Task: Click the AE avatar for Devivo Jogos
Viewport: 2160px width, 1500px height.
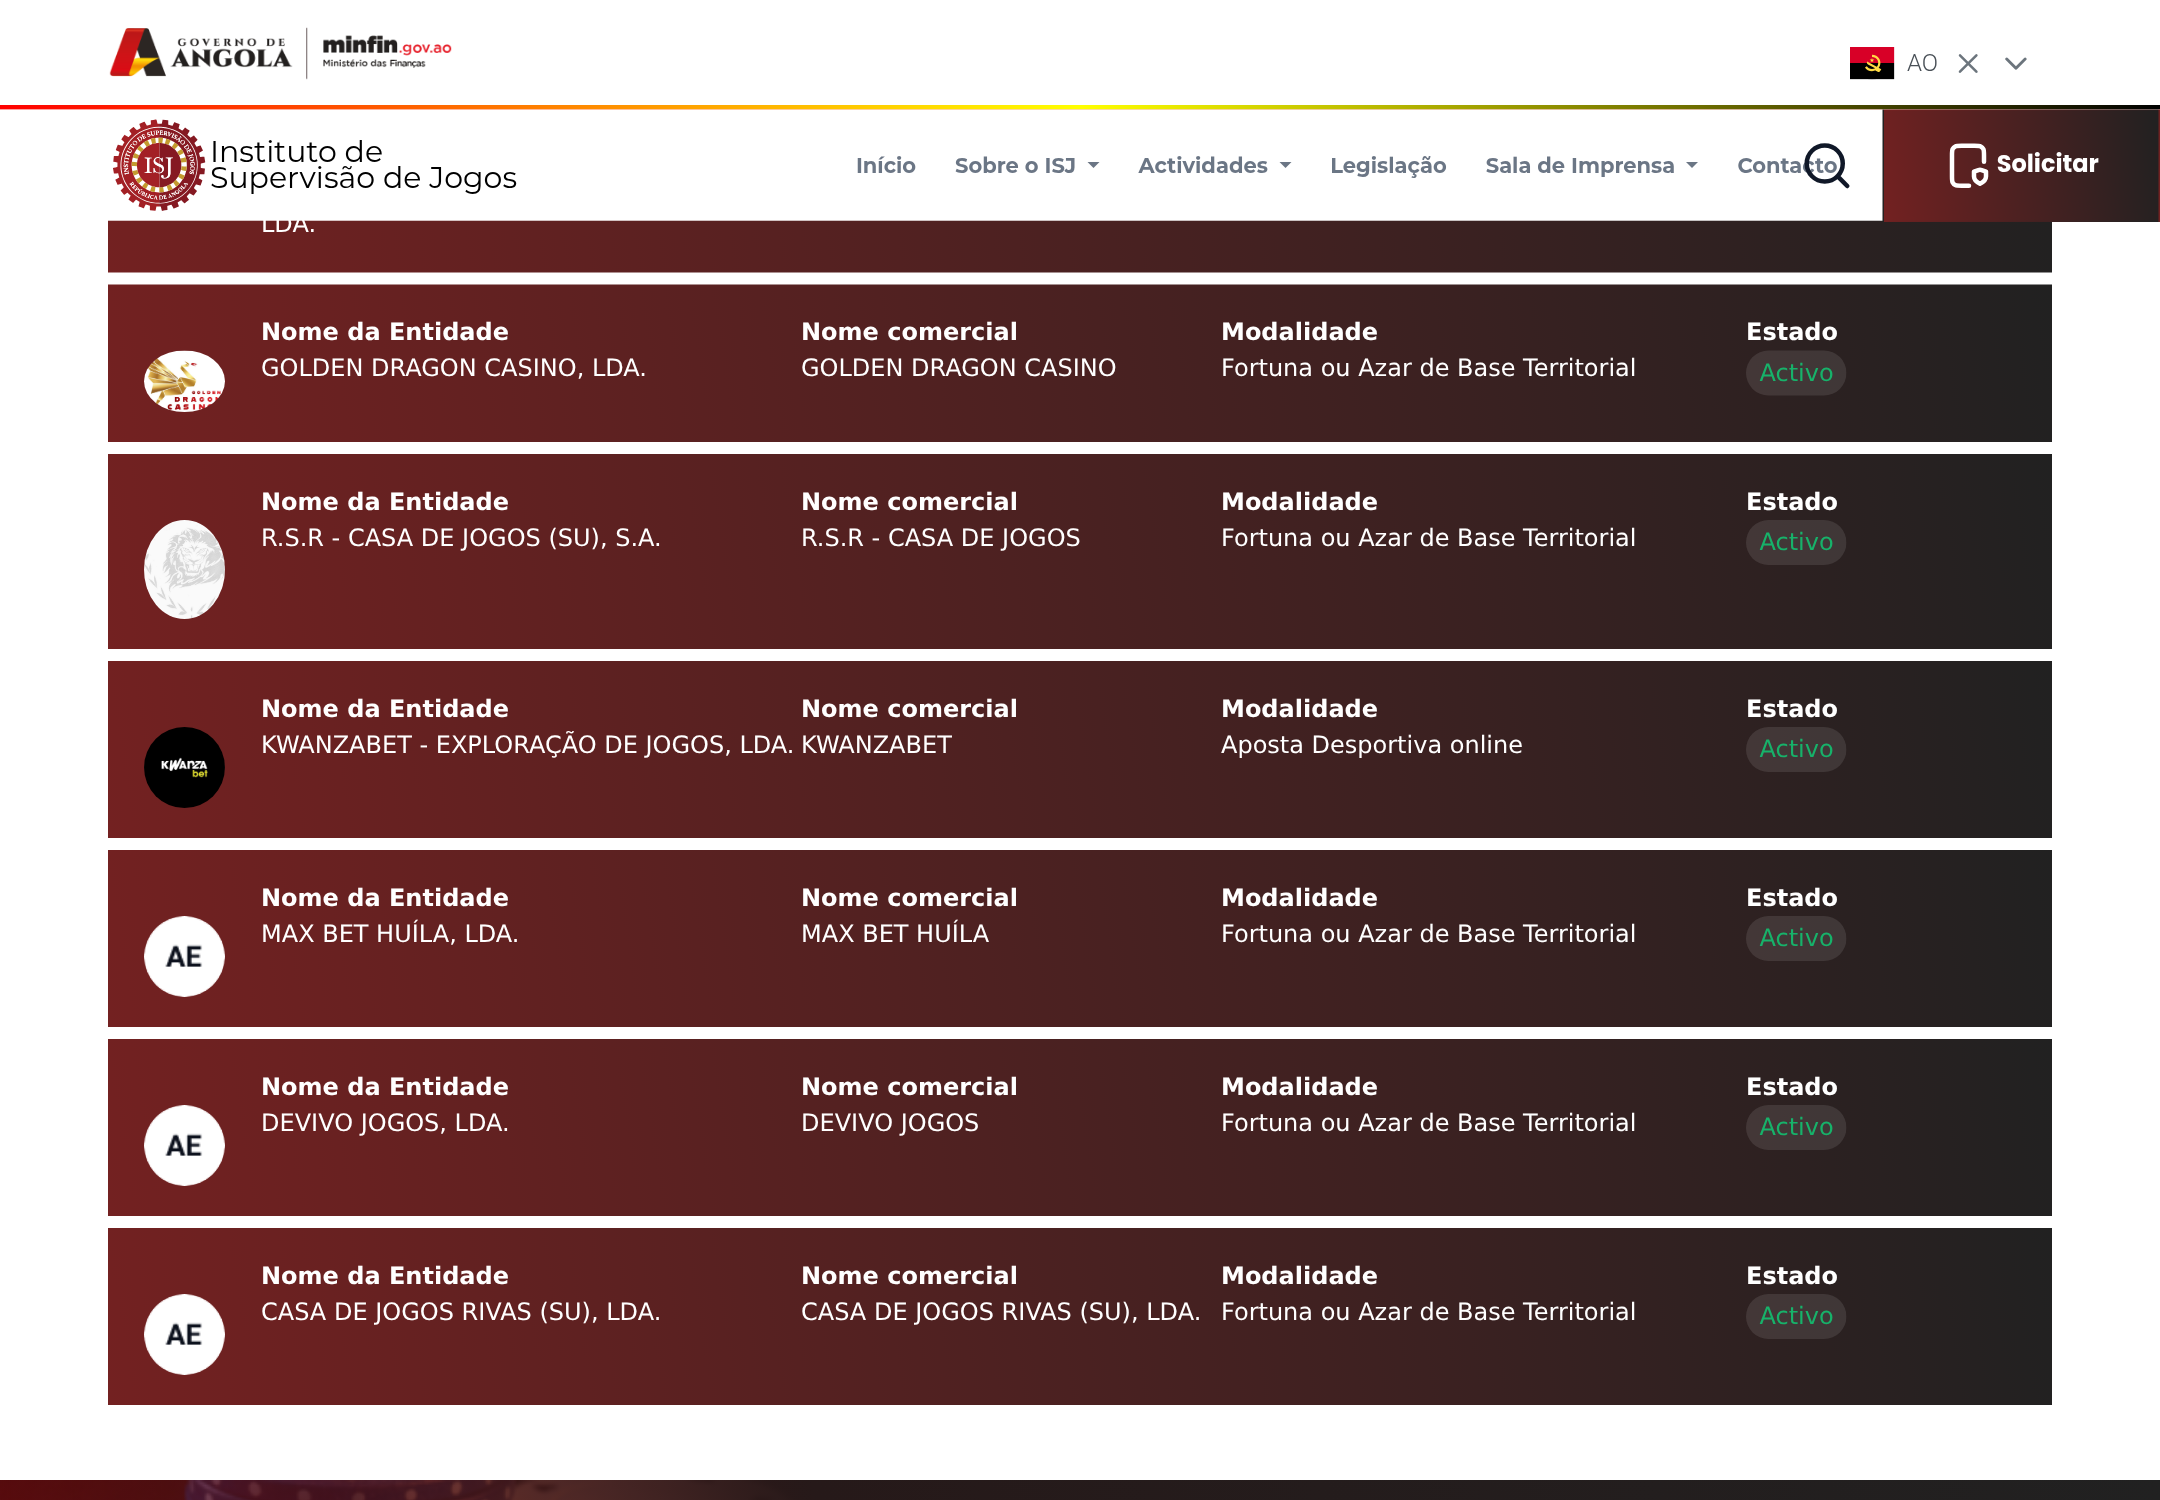Action: [184, 1145]
